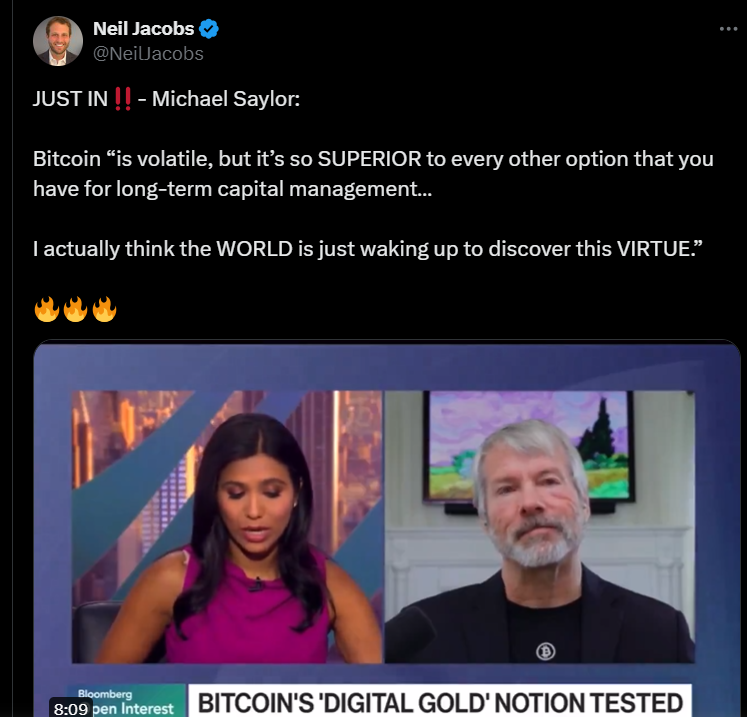Image resolution: width=747 pixels, height=717 pixels.
Task: Click the first fire emoji
Action: [x=47, y=309]
